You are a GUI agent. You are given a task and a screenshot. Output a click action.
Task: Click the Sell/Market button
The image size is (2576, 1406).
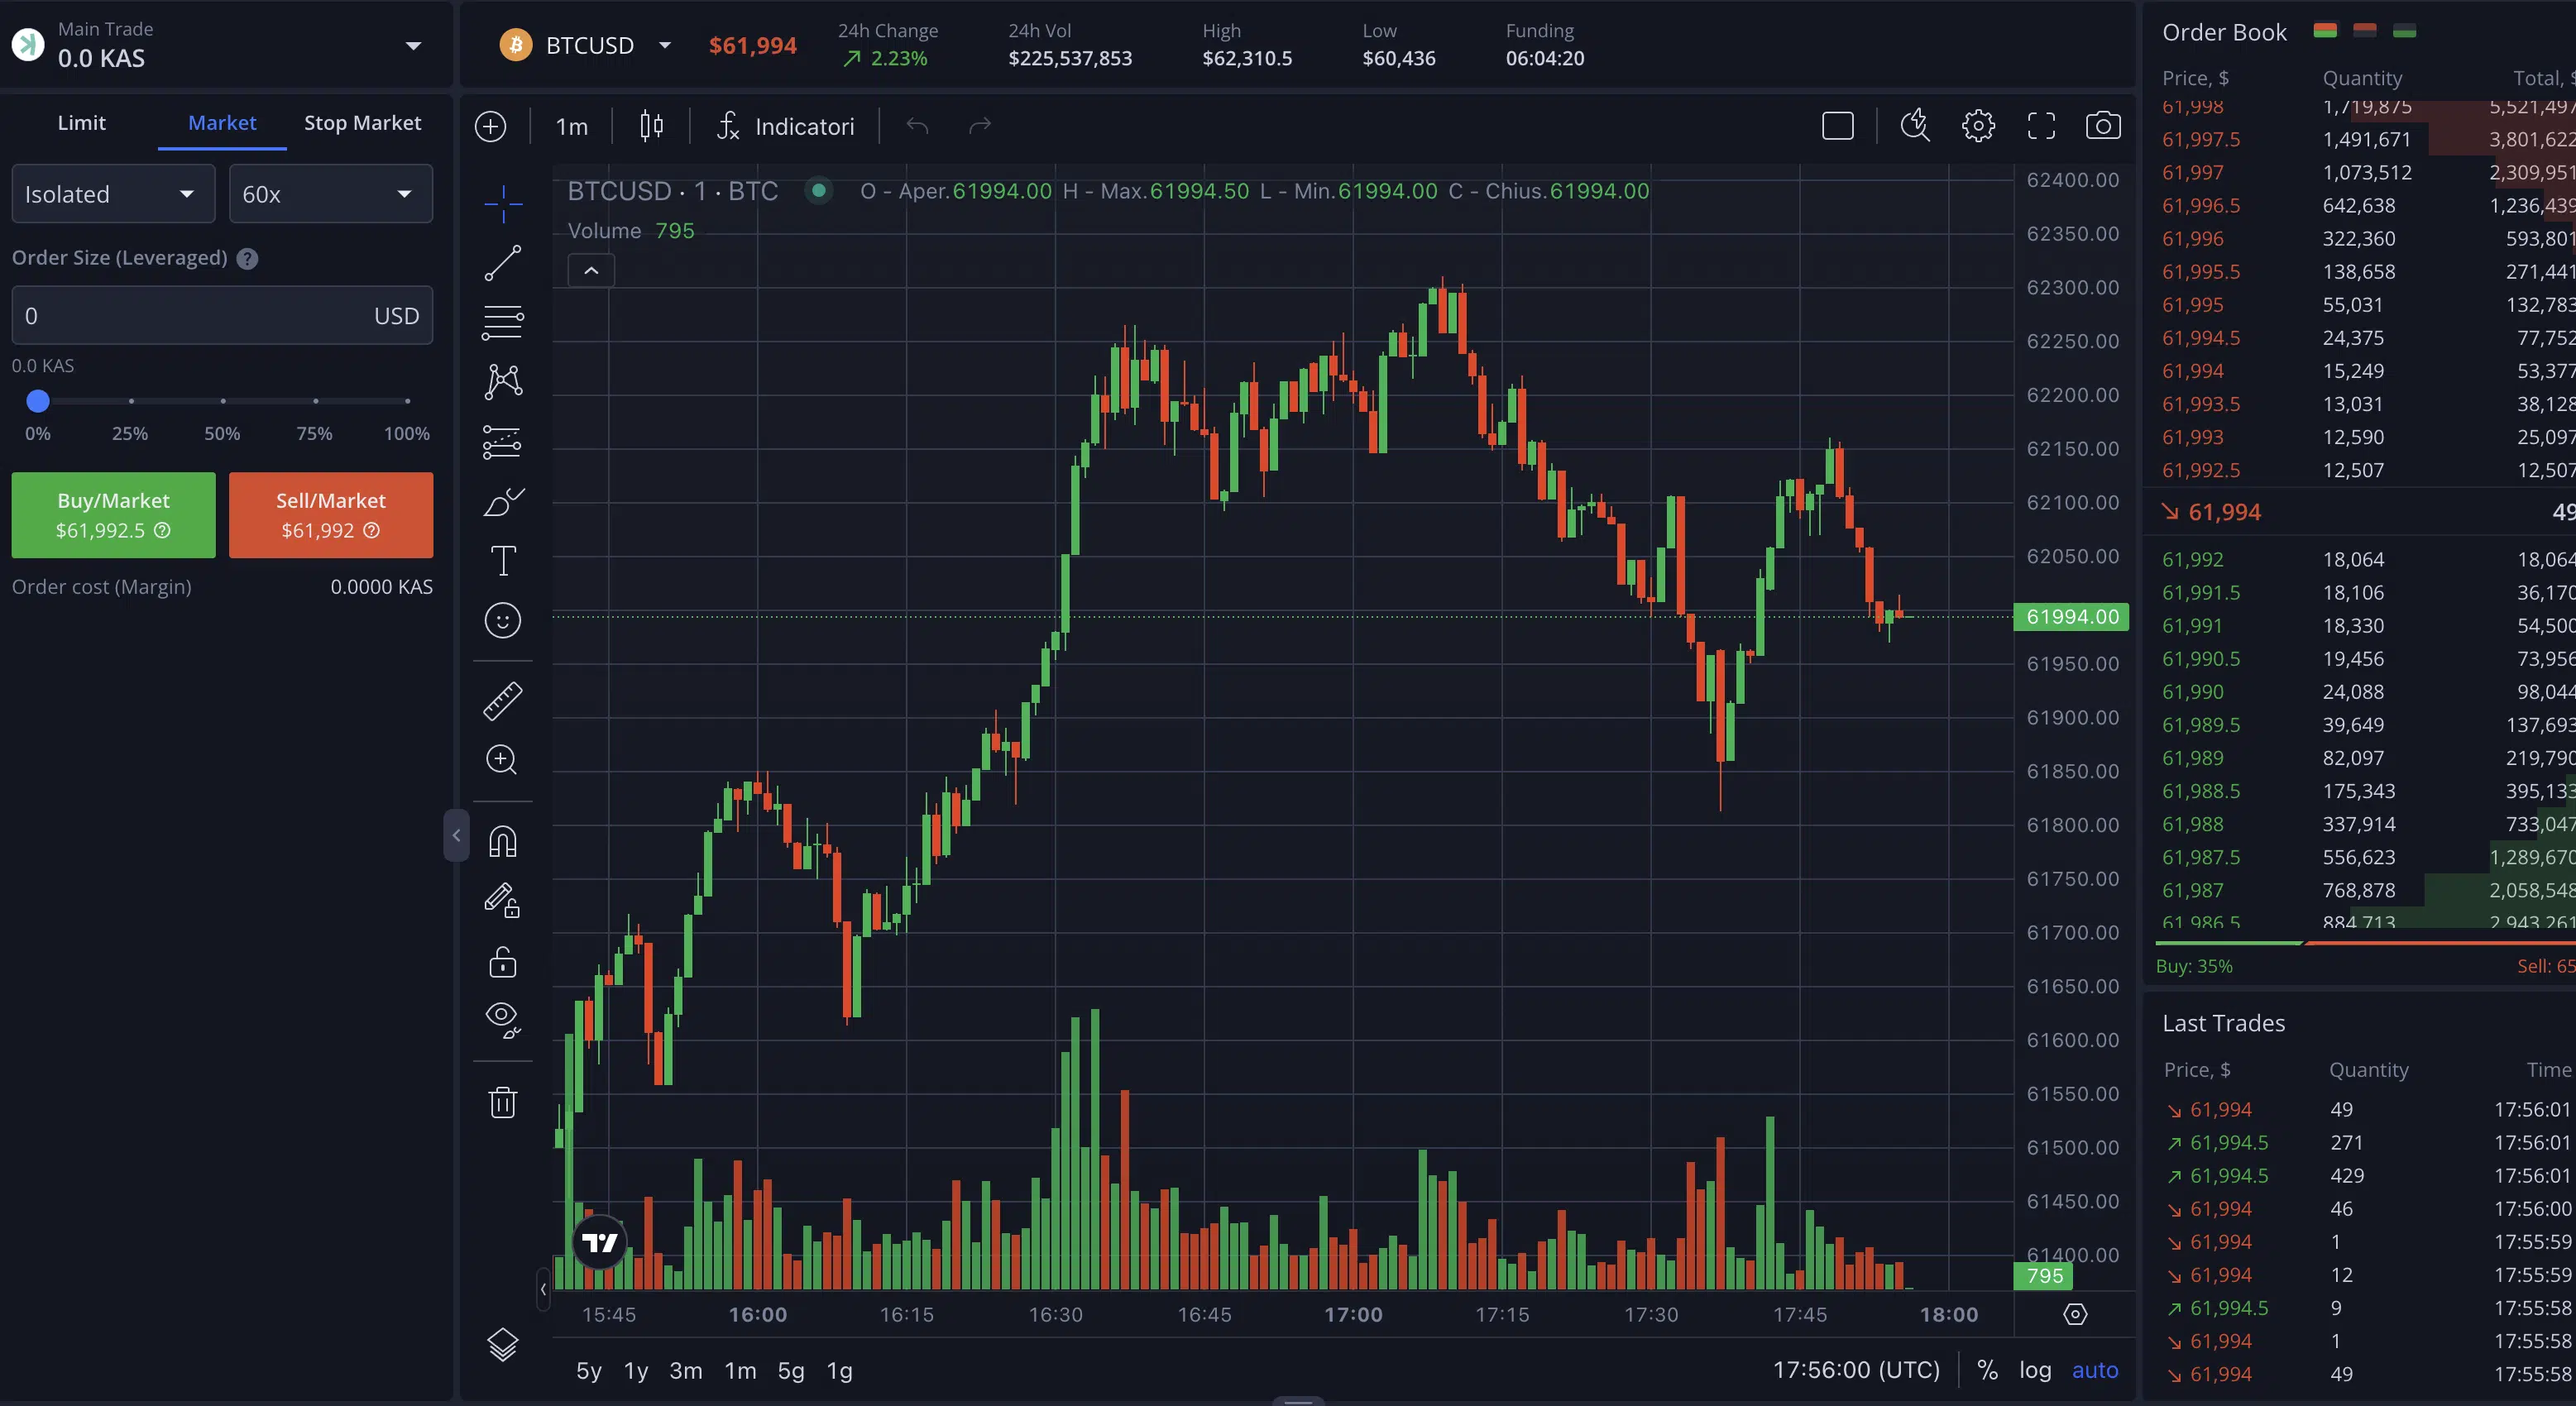(330, 514)
